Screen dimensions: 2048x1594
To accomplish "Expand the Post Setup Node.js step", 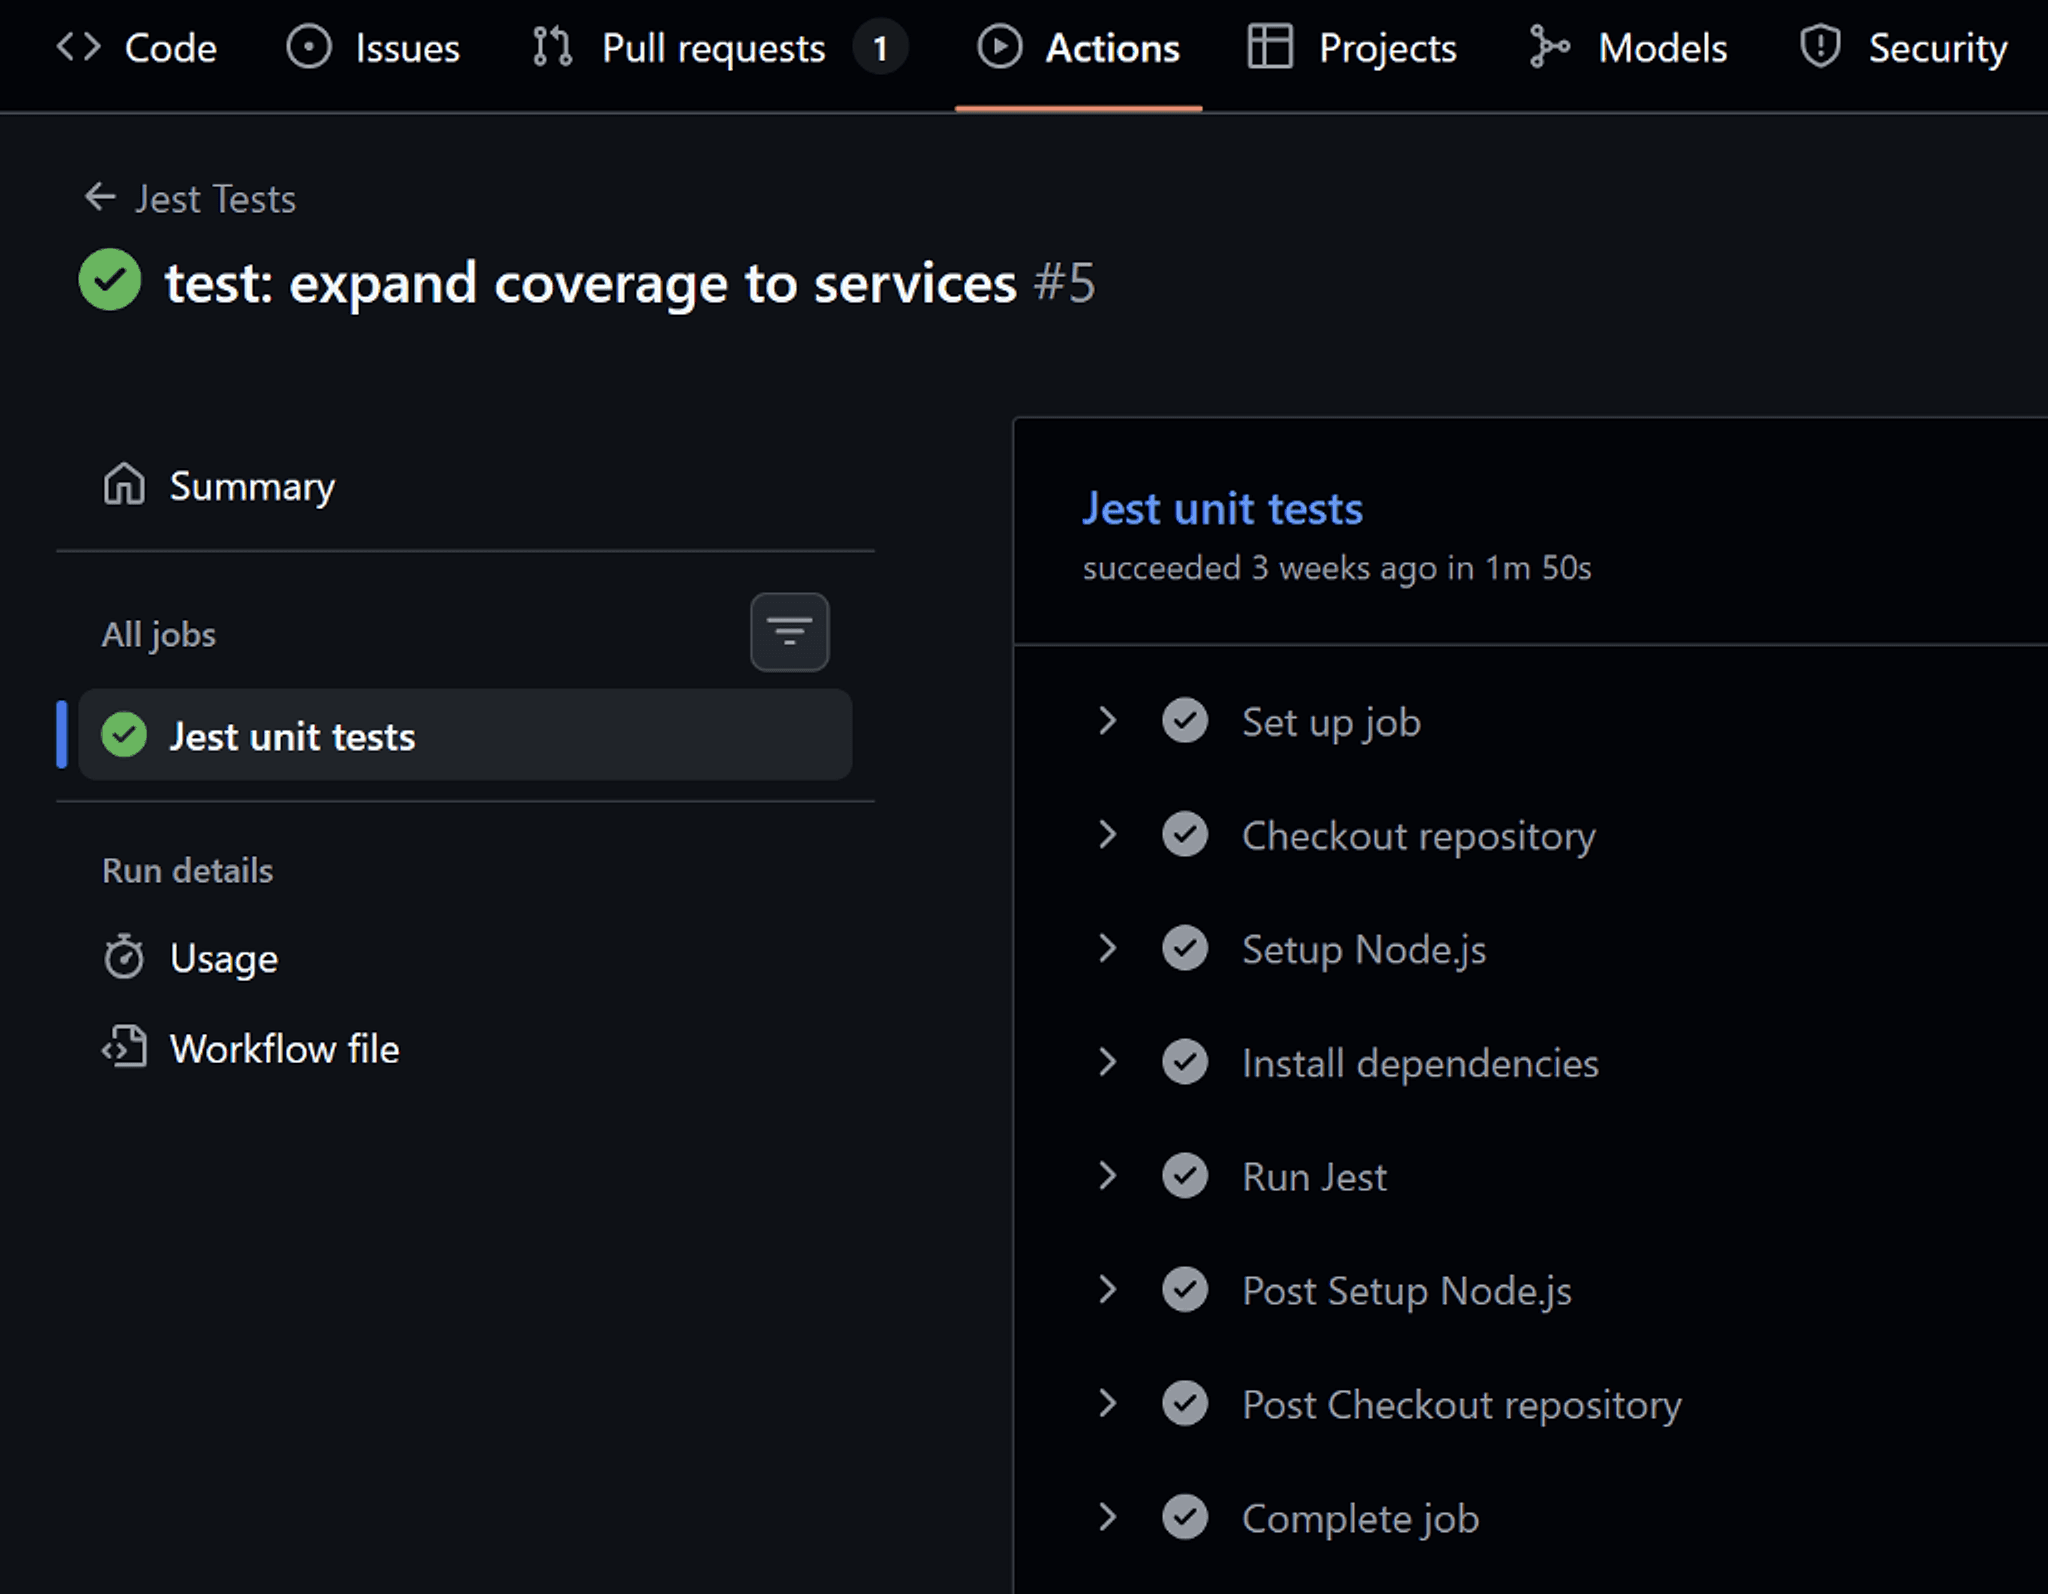I will pyautogui.click(x=1107, y=1290).
